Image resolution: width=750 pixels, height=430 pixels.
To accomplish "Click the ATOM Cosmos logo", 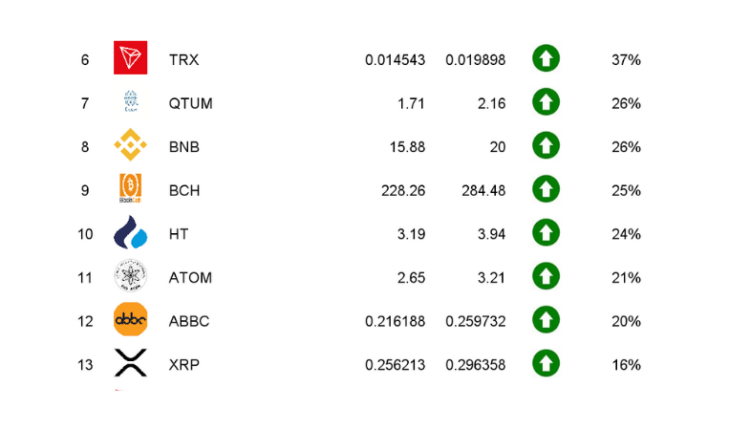I will click(130, 276).
